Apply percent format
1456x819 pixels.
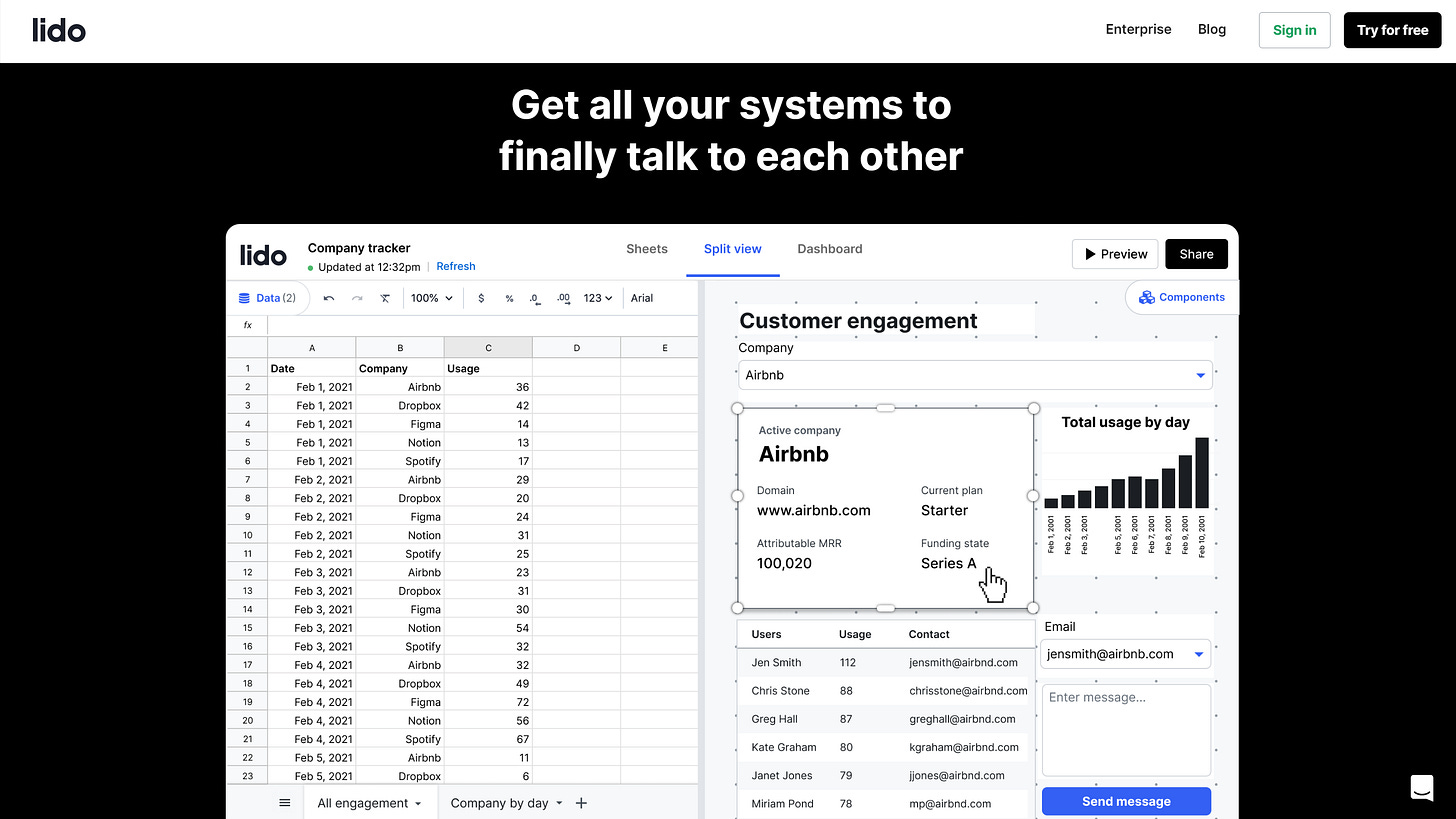coord(509,298)
